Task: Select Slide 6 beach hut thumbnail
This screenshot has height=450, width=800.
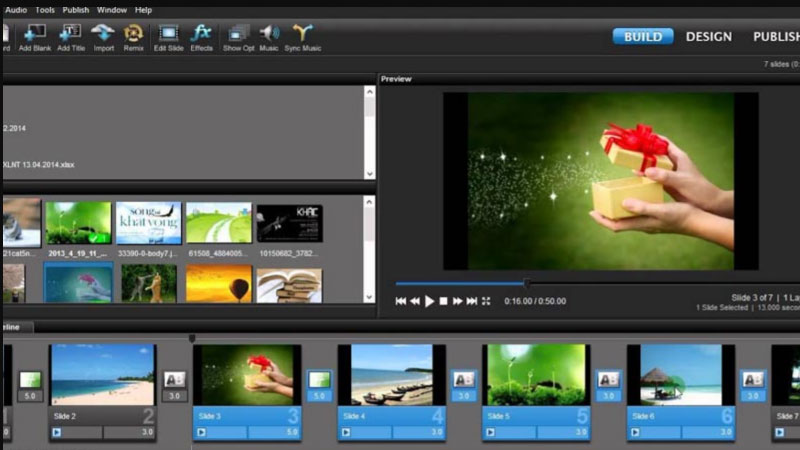Action: click(681, 375)
